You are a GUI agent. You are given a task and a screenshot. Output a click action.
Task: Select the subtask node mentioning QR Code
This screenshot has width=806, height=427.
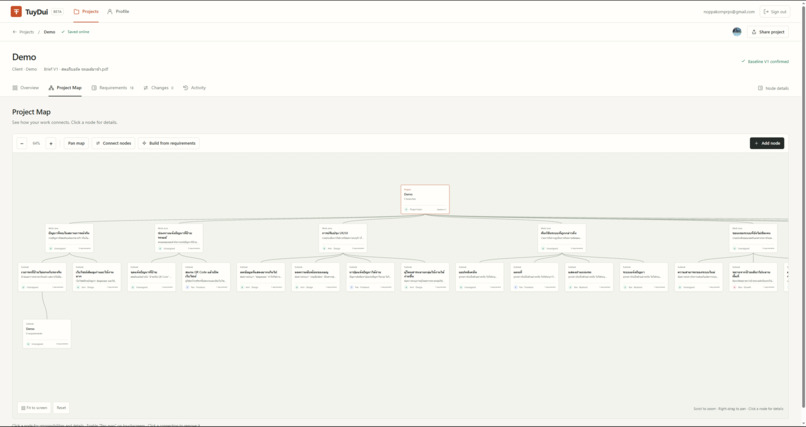206,277
